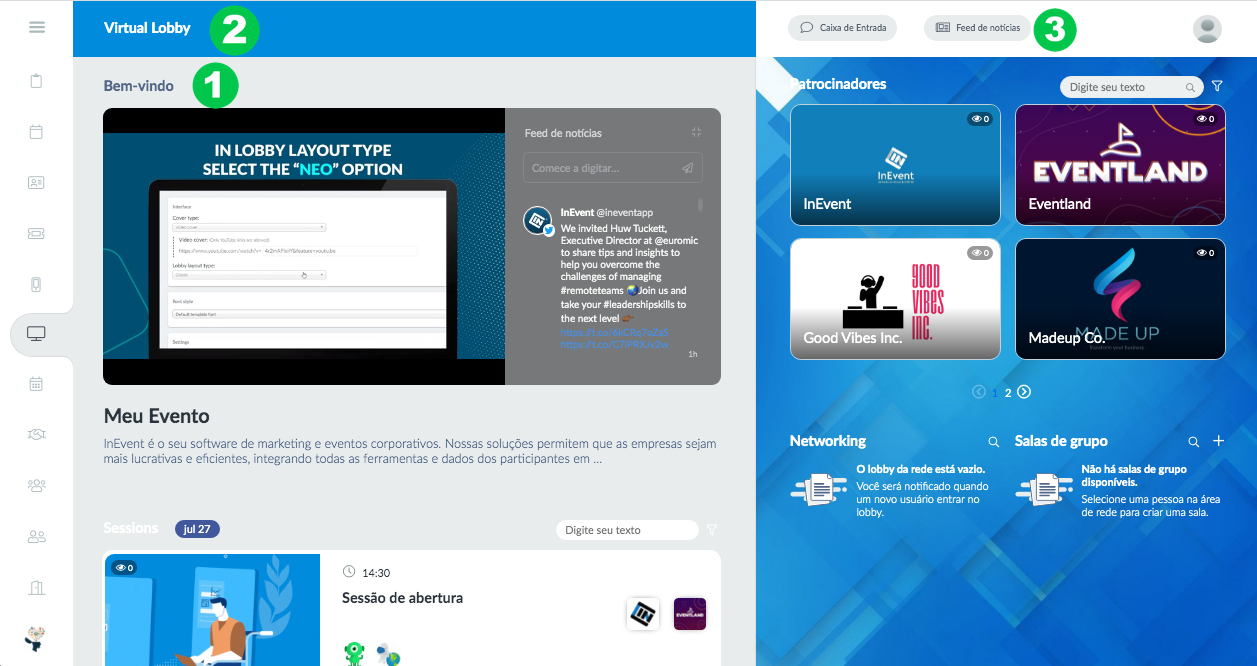Click the Good Vibes card views eye badge
This screenshot has width=1257, height=666.
pyautogui.click(x=980, y=253)
